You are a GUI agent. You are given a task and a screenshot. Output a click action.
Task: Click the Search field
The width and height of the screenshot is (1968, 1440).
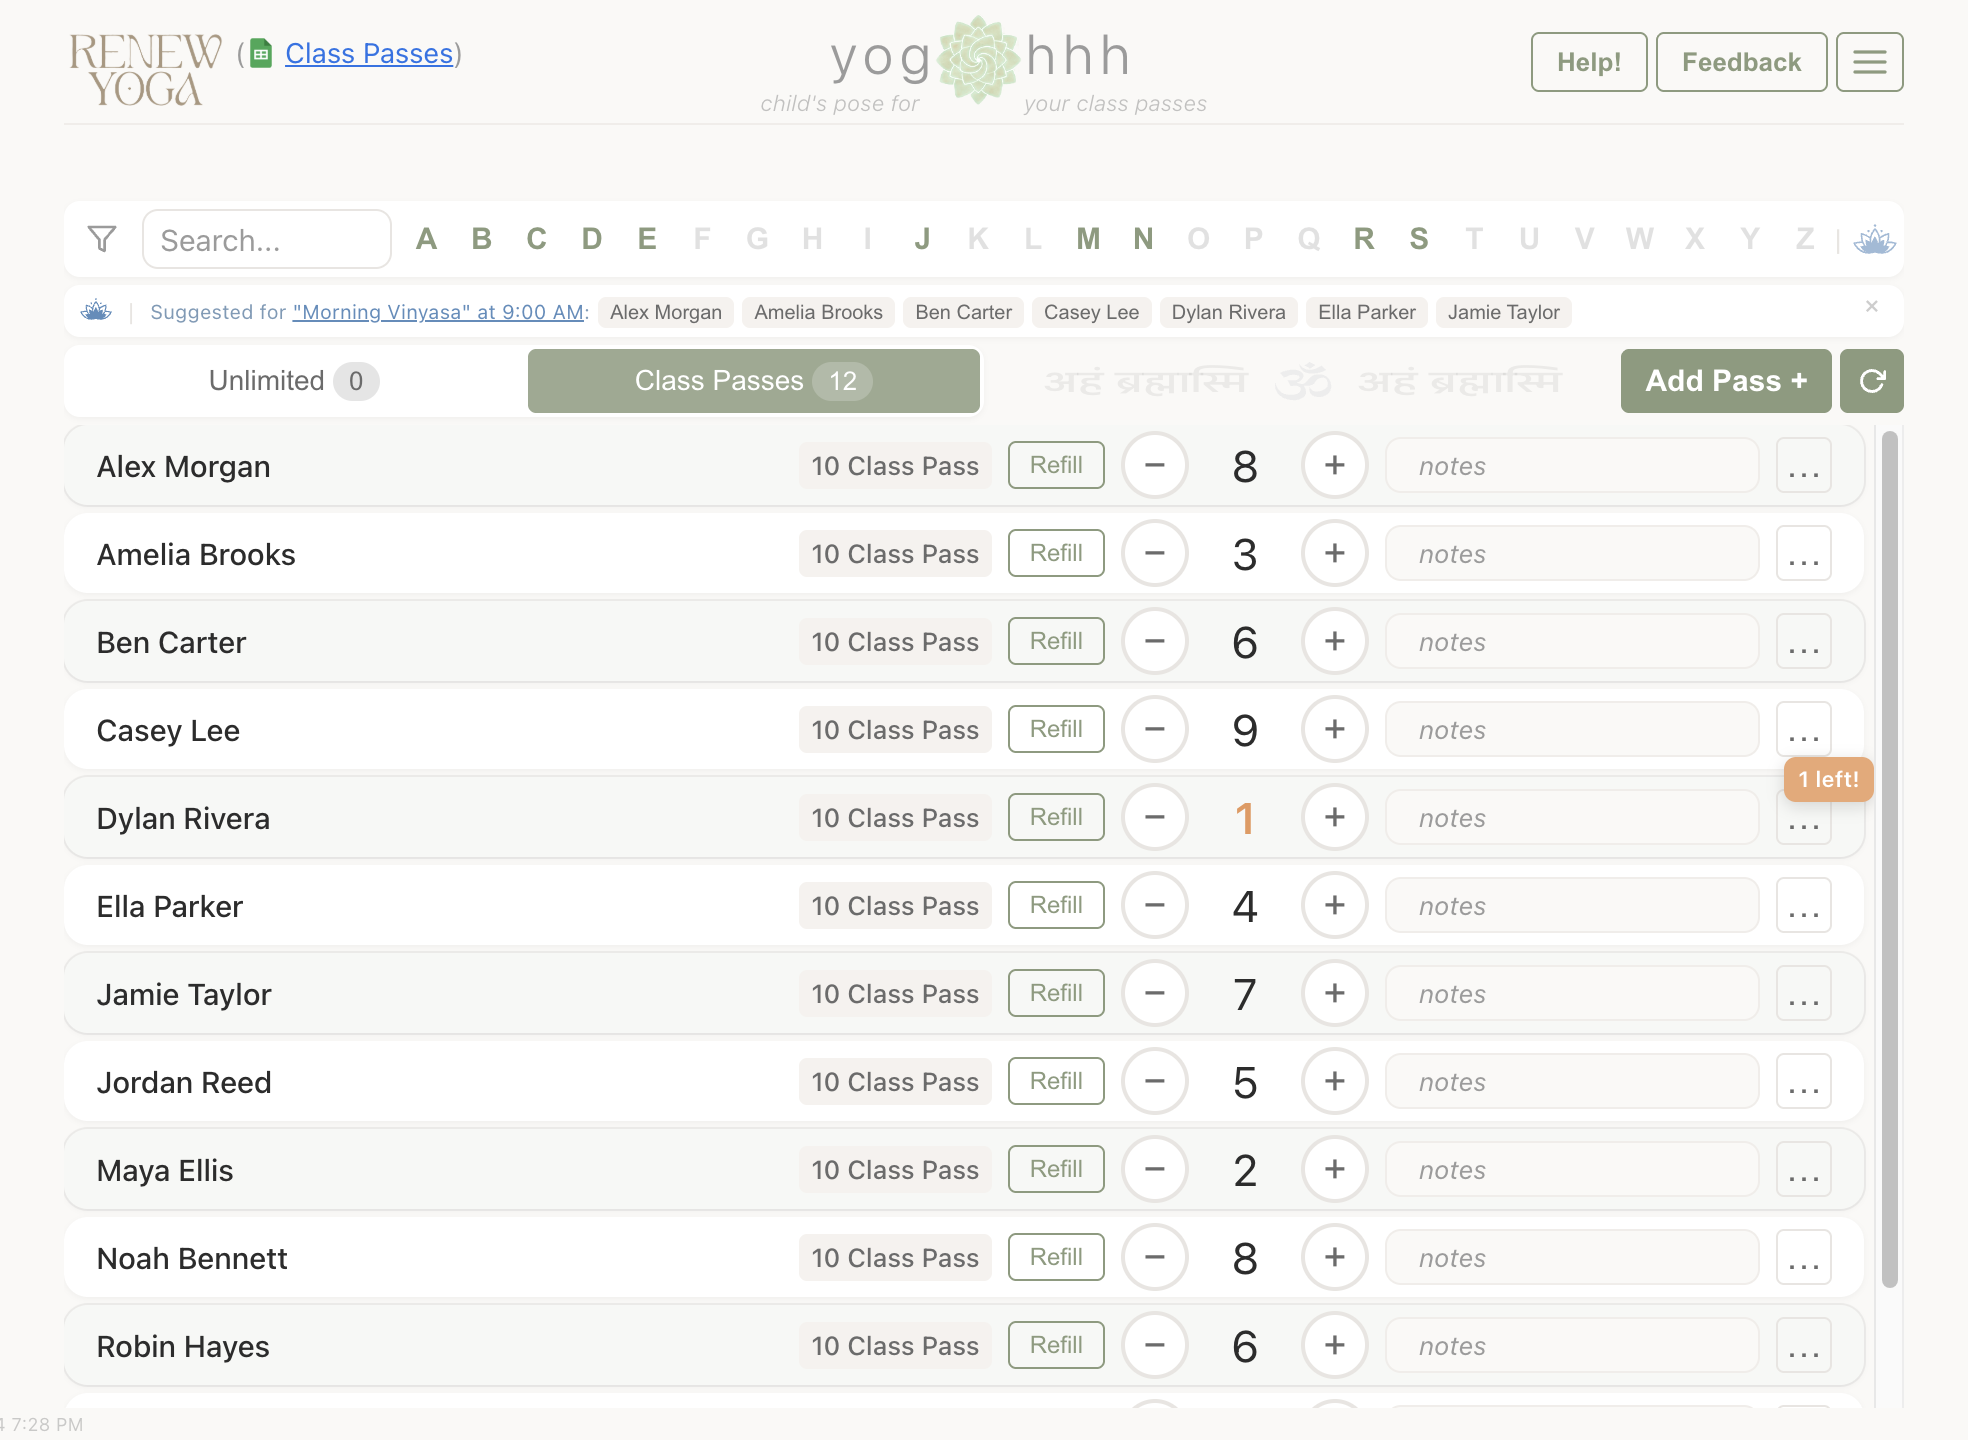point(267,239)
